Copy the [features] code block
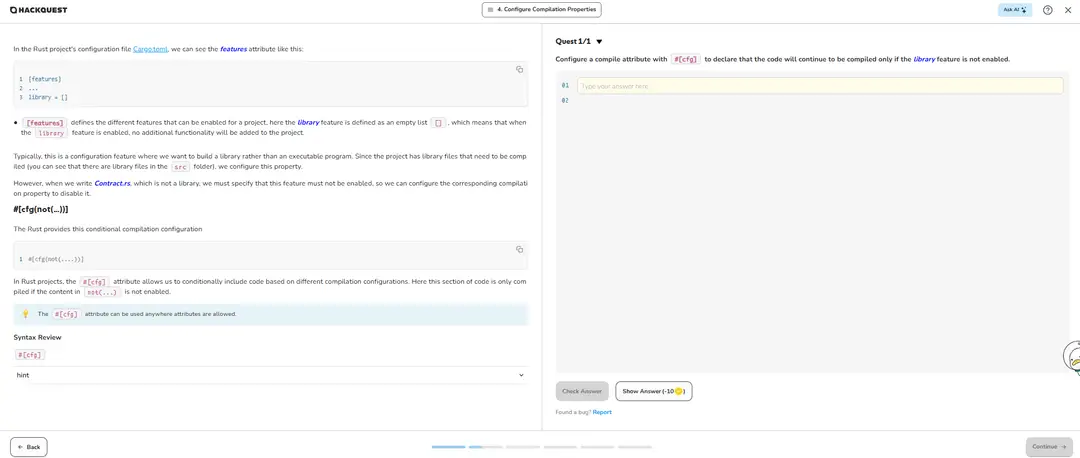Image resolution: width=1080 pixels, height=458 pixels. click(x=519, y=69)
